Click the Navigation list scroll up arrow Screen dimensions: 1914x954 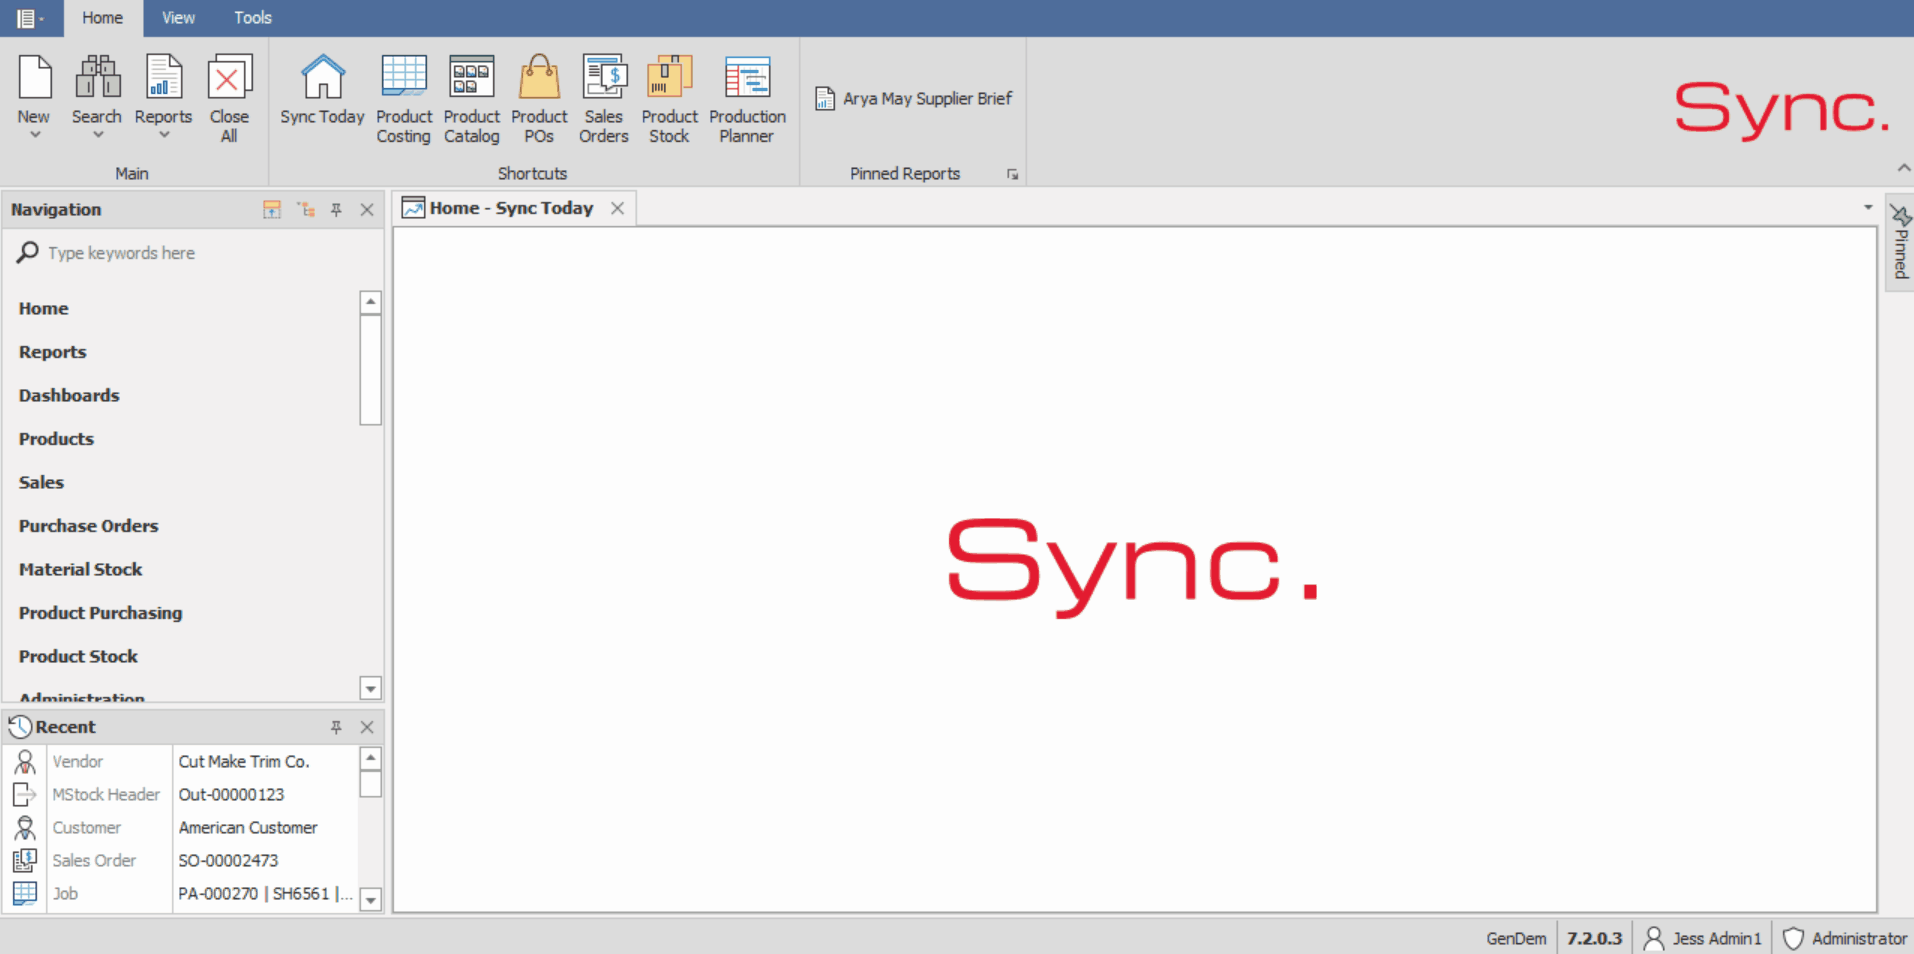click(370, 302)
